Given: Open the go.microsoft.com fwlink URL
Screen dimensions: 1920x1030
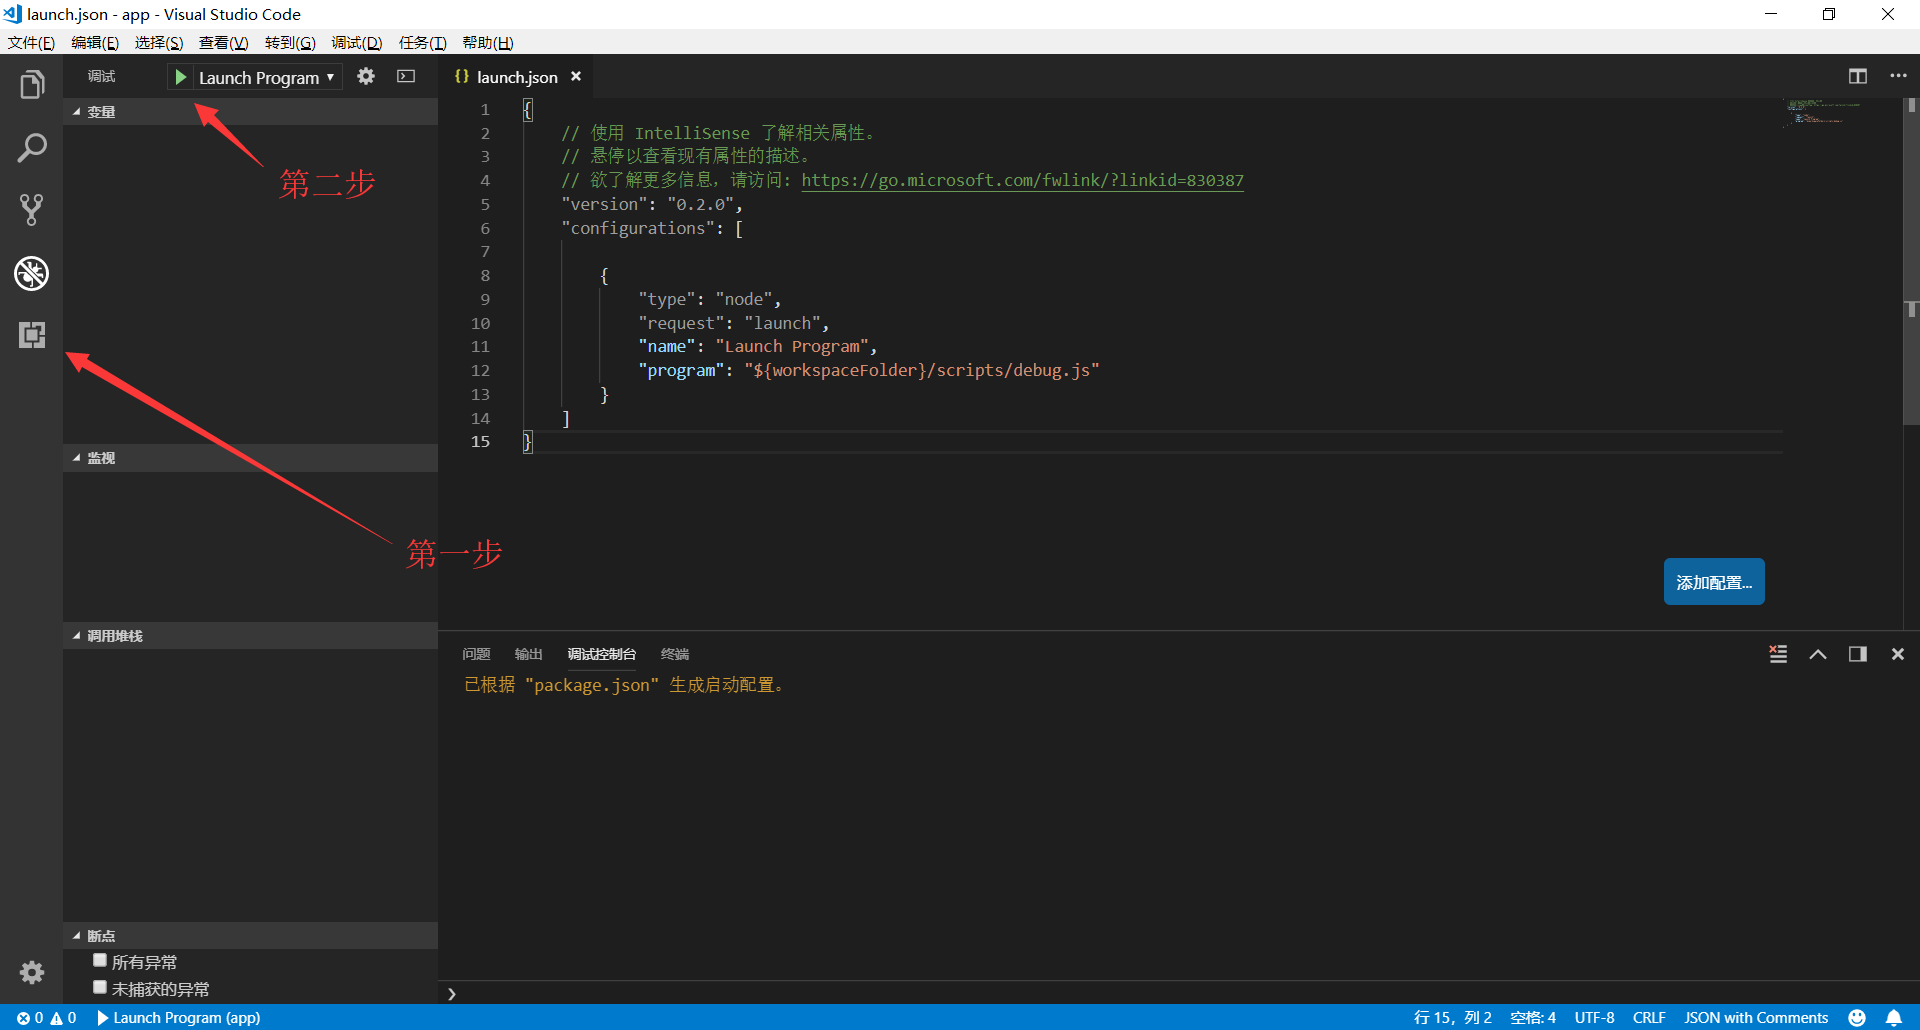Looking at the screenshot, I should 1022,180.
